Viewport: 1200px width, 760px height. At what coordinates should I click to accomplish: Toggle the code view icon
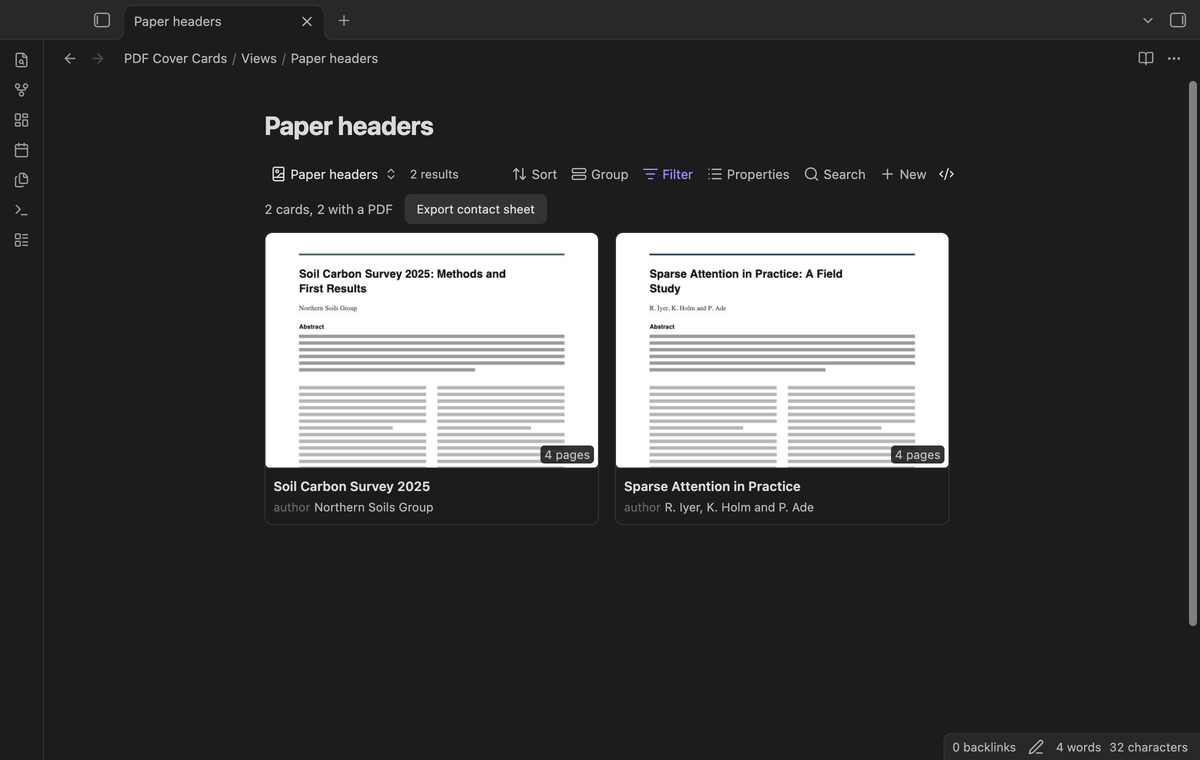[x=947, y=174]
